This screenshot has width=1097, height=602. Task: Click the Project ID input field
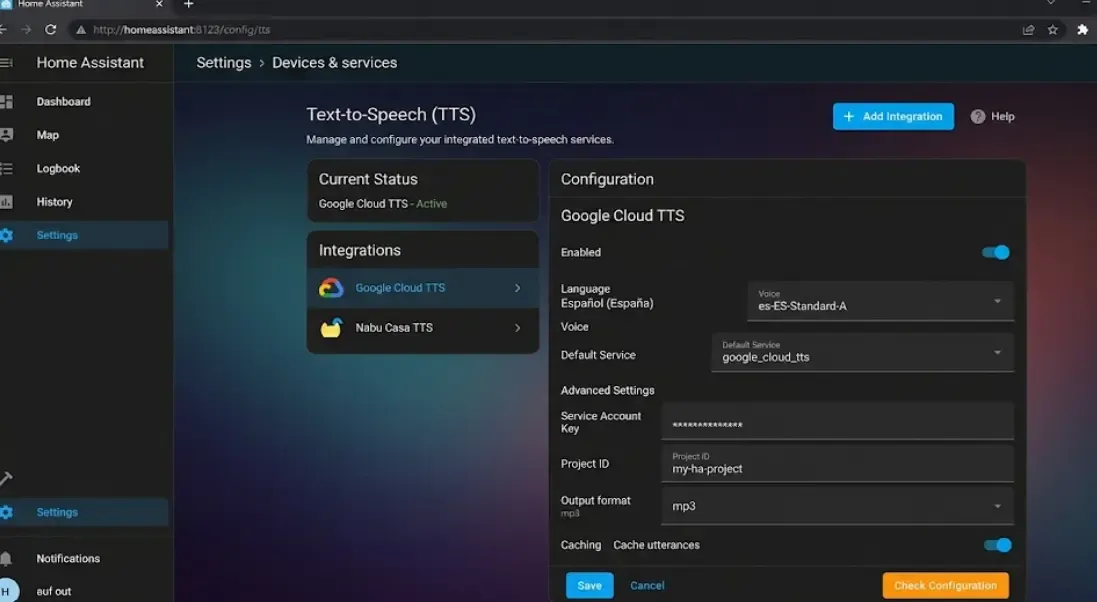point(840,463)
